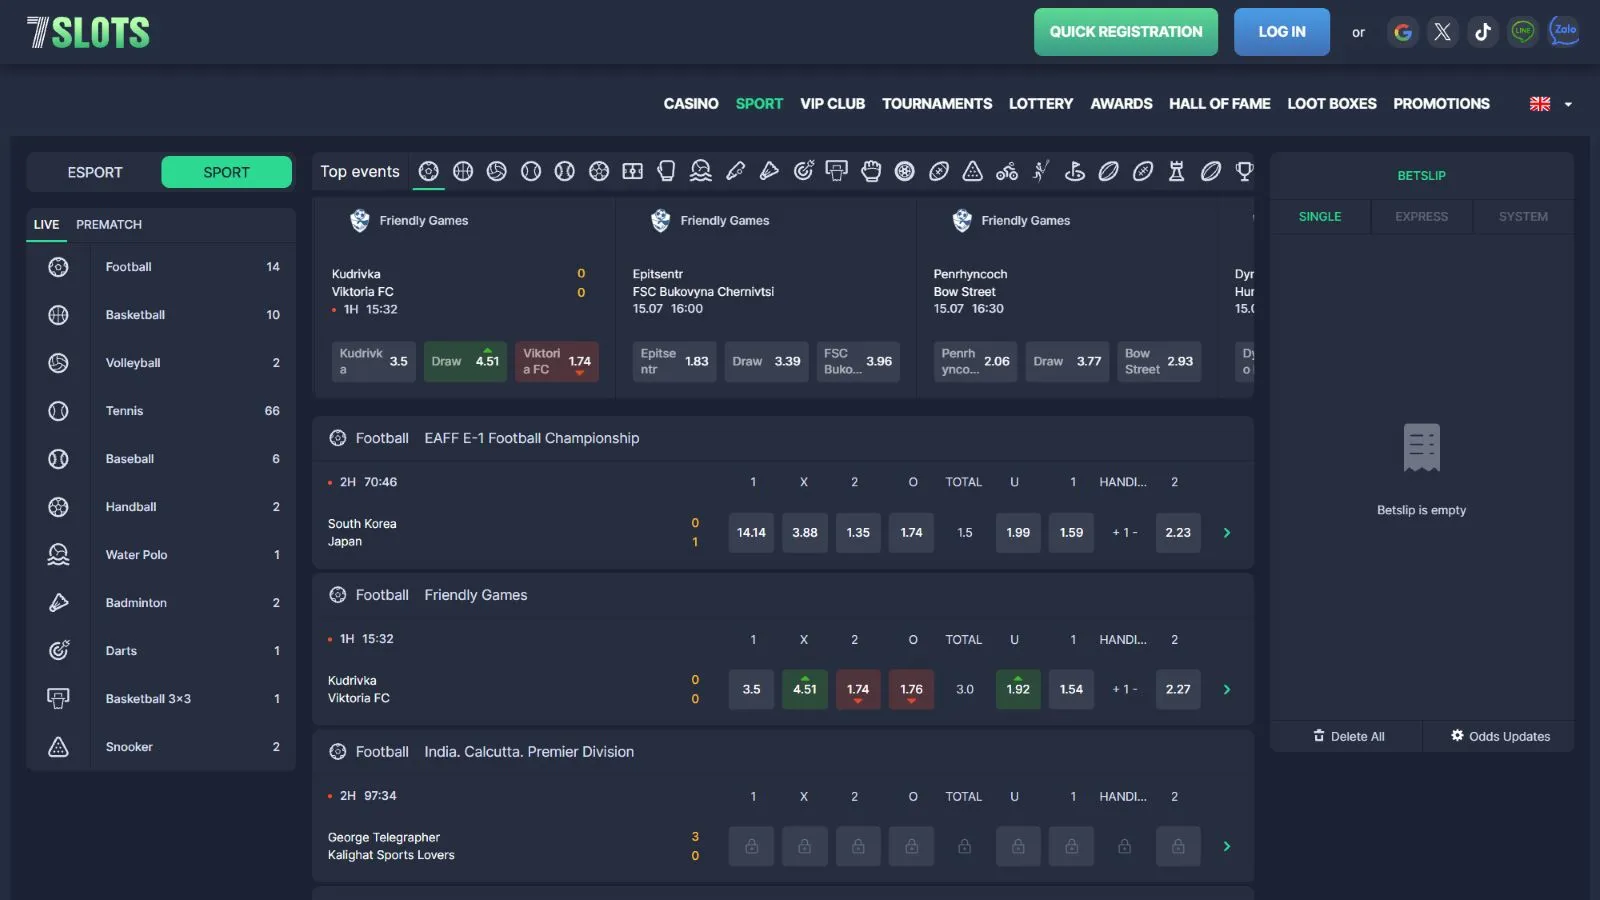Screen dimensions: 1600x900
Task: Log in via the Zalo icon
Action: [1563, 32]
